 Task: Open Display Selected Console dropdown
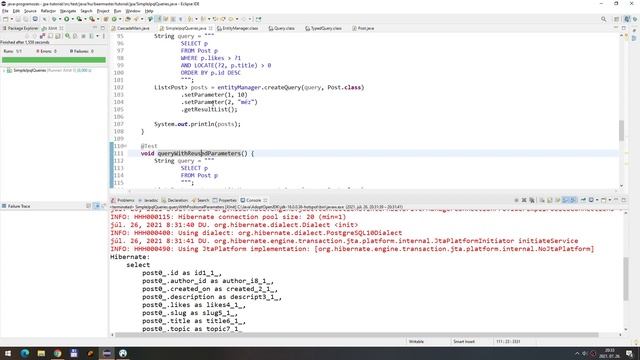pyautogui.click(x=597, y=200)
